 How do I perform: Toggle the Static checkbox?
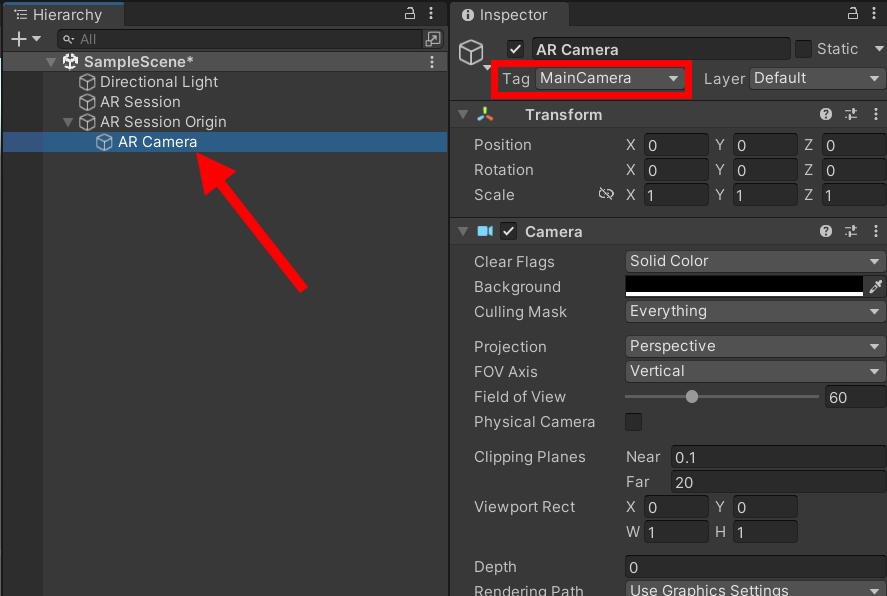(803, 49)
